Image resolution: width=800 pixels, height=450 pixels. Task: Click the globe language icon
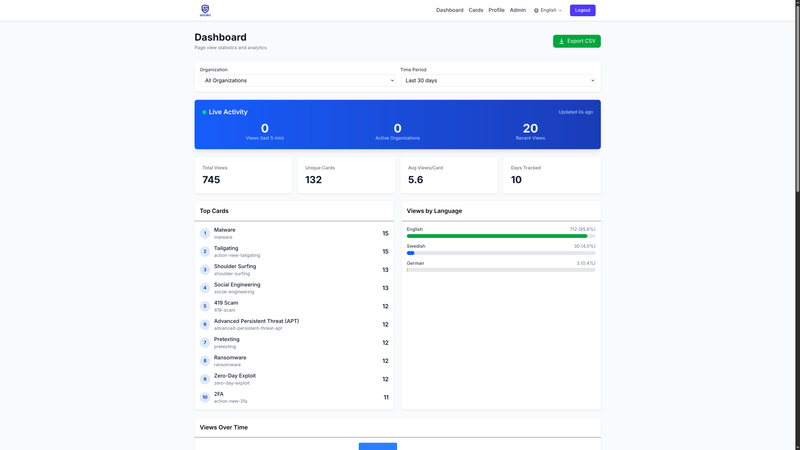coord(536,10)
